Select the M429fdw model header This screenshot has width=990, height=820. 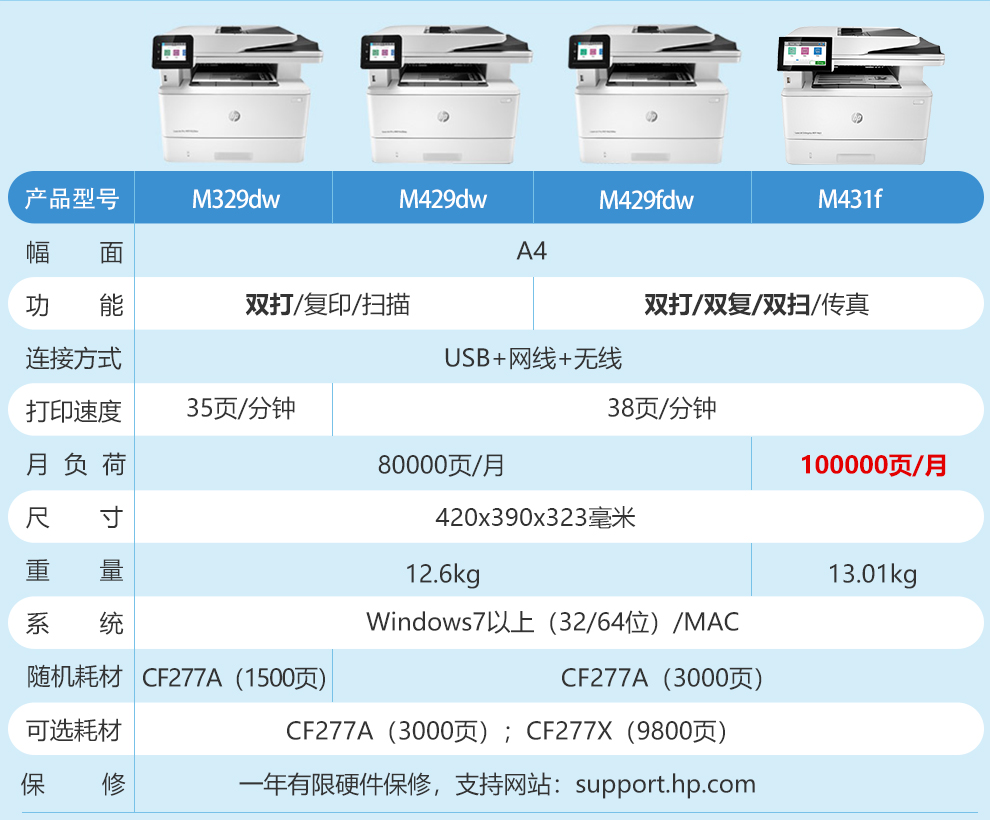[x=646, y=200]
